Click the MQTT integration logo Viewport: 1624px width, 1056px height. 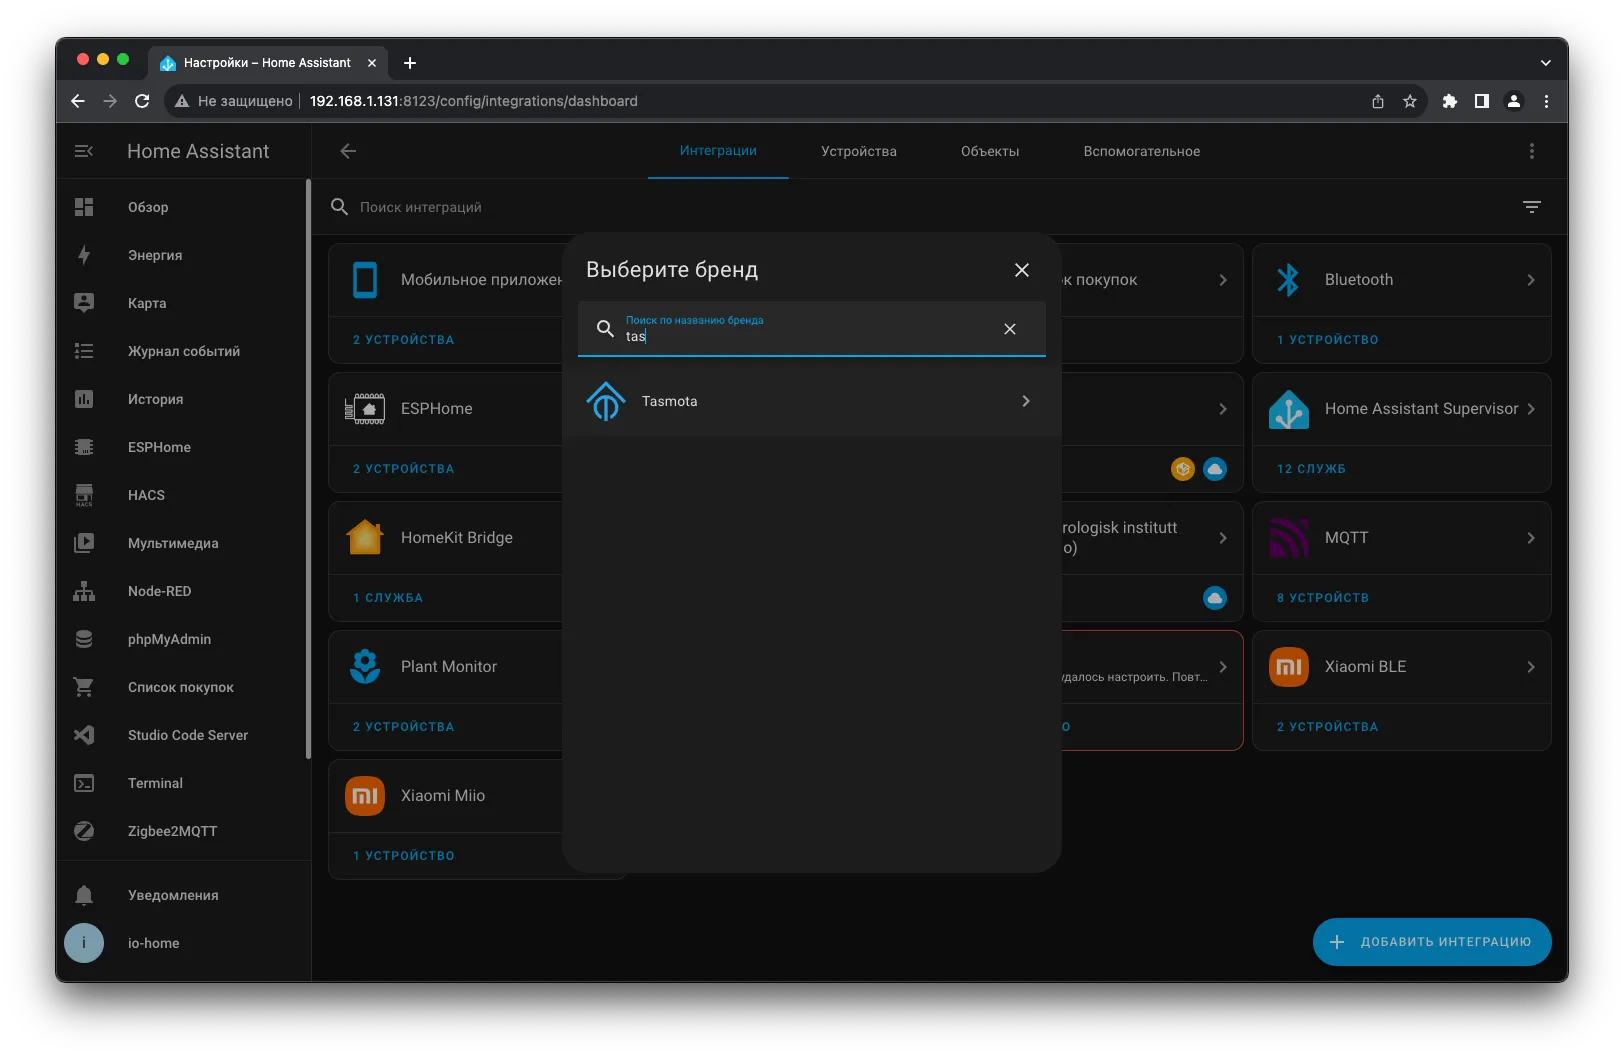click(x=1289, y=538)
